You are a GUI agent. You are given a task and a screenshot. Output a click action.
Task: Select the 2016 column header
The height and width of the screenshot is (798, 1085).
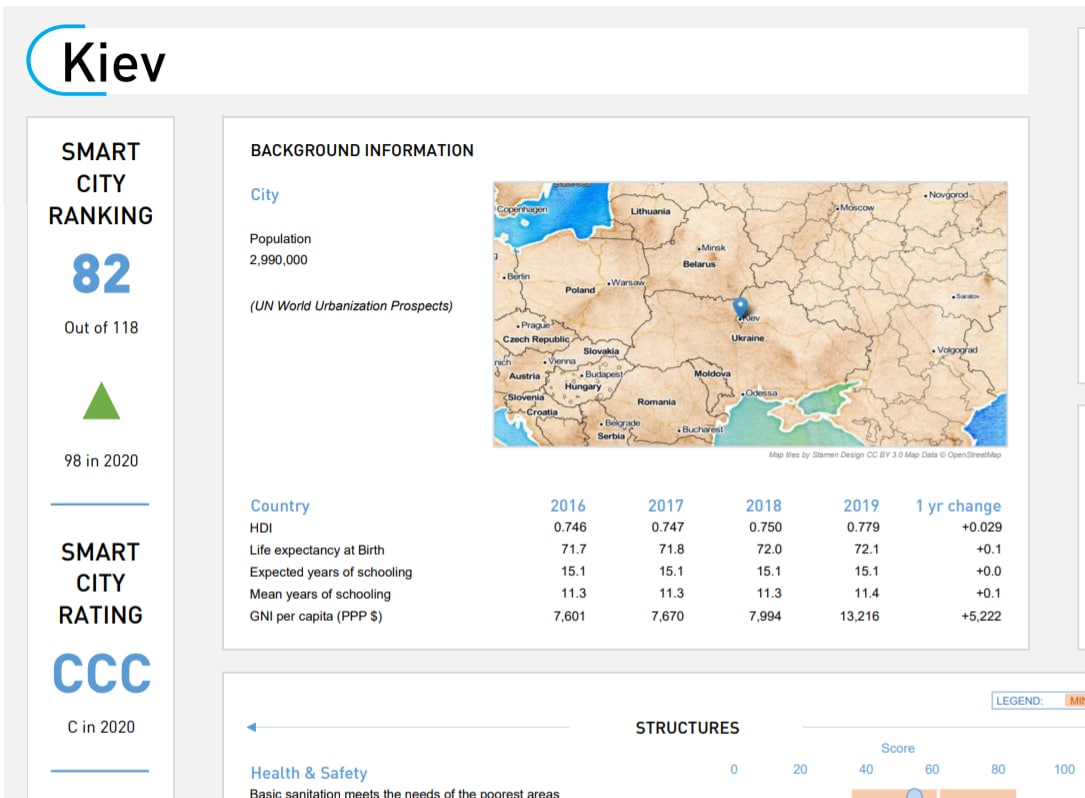point(567,505)
